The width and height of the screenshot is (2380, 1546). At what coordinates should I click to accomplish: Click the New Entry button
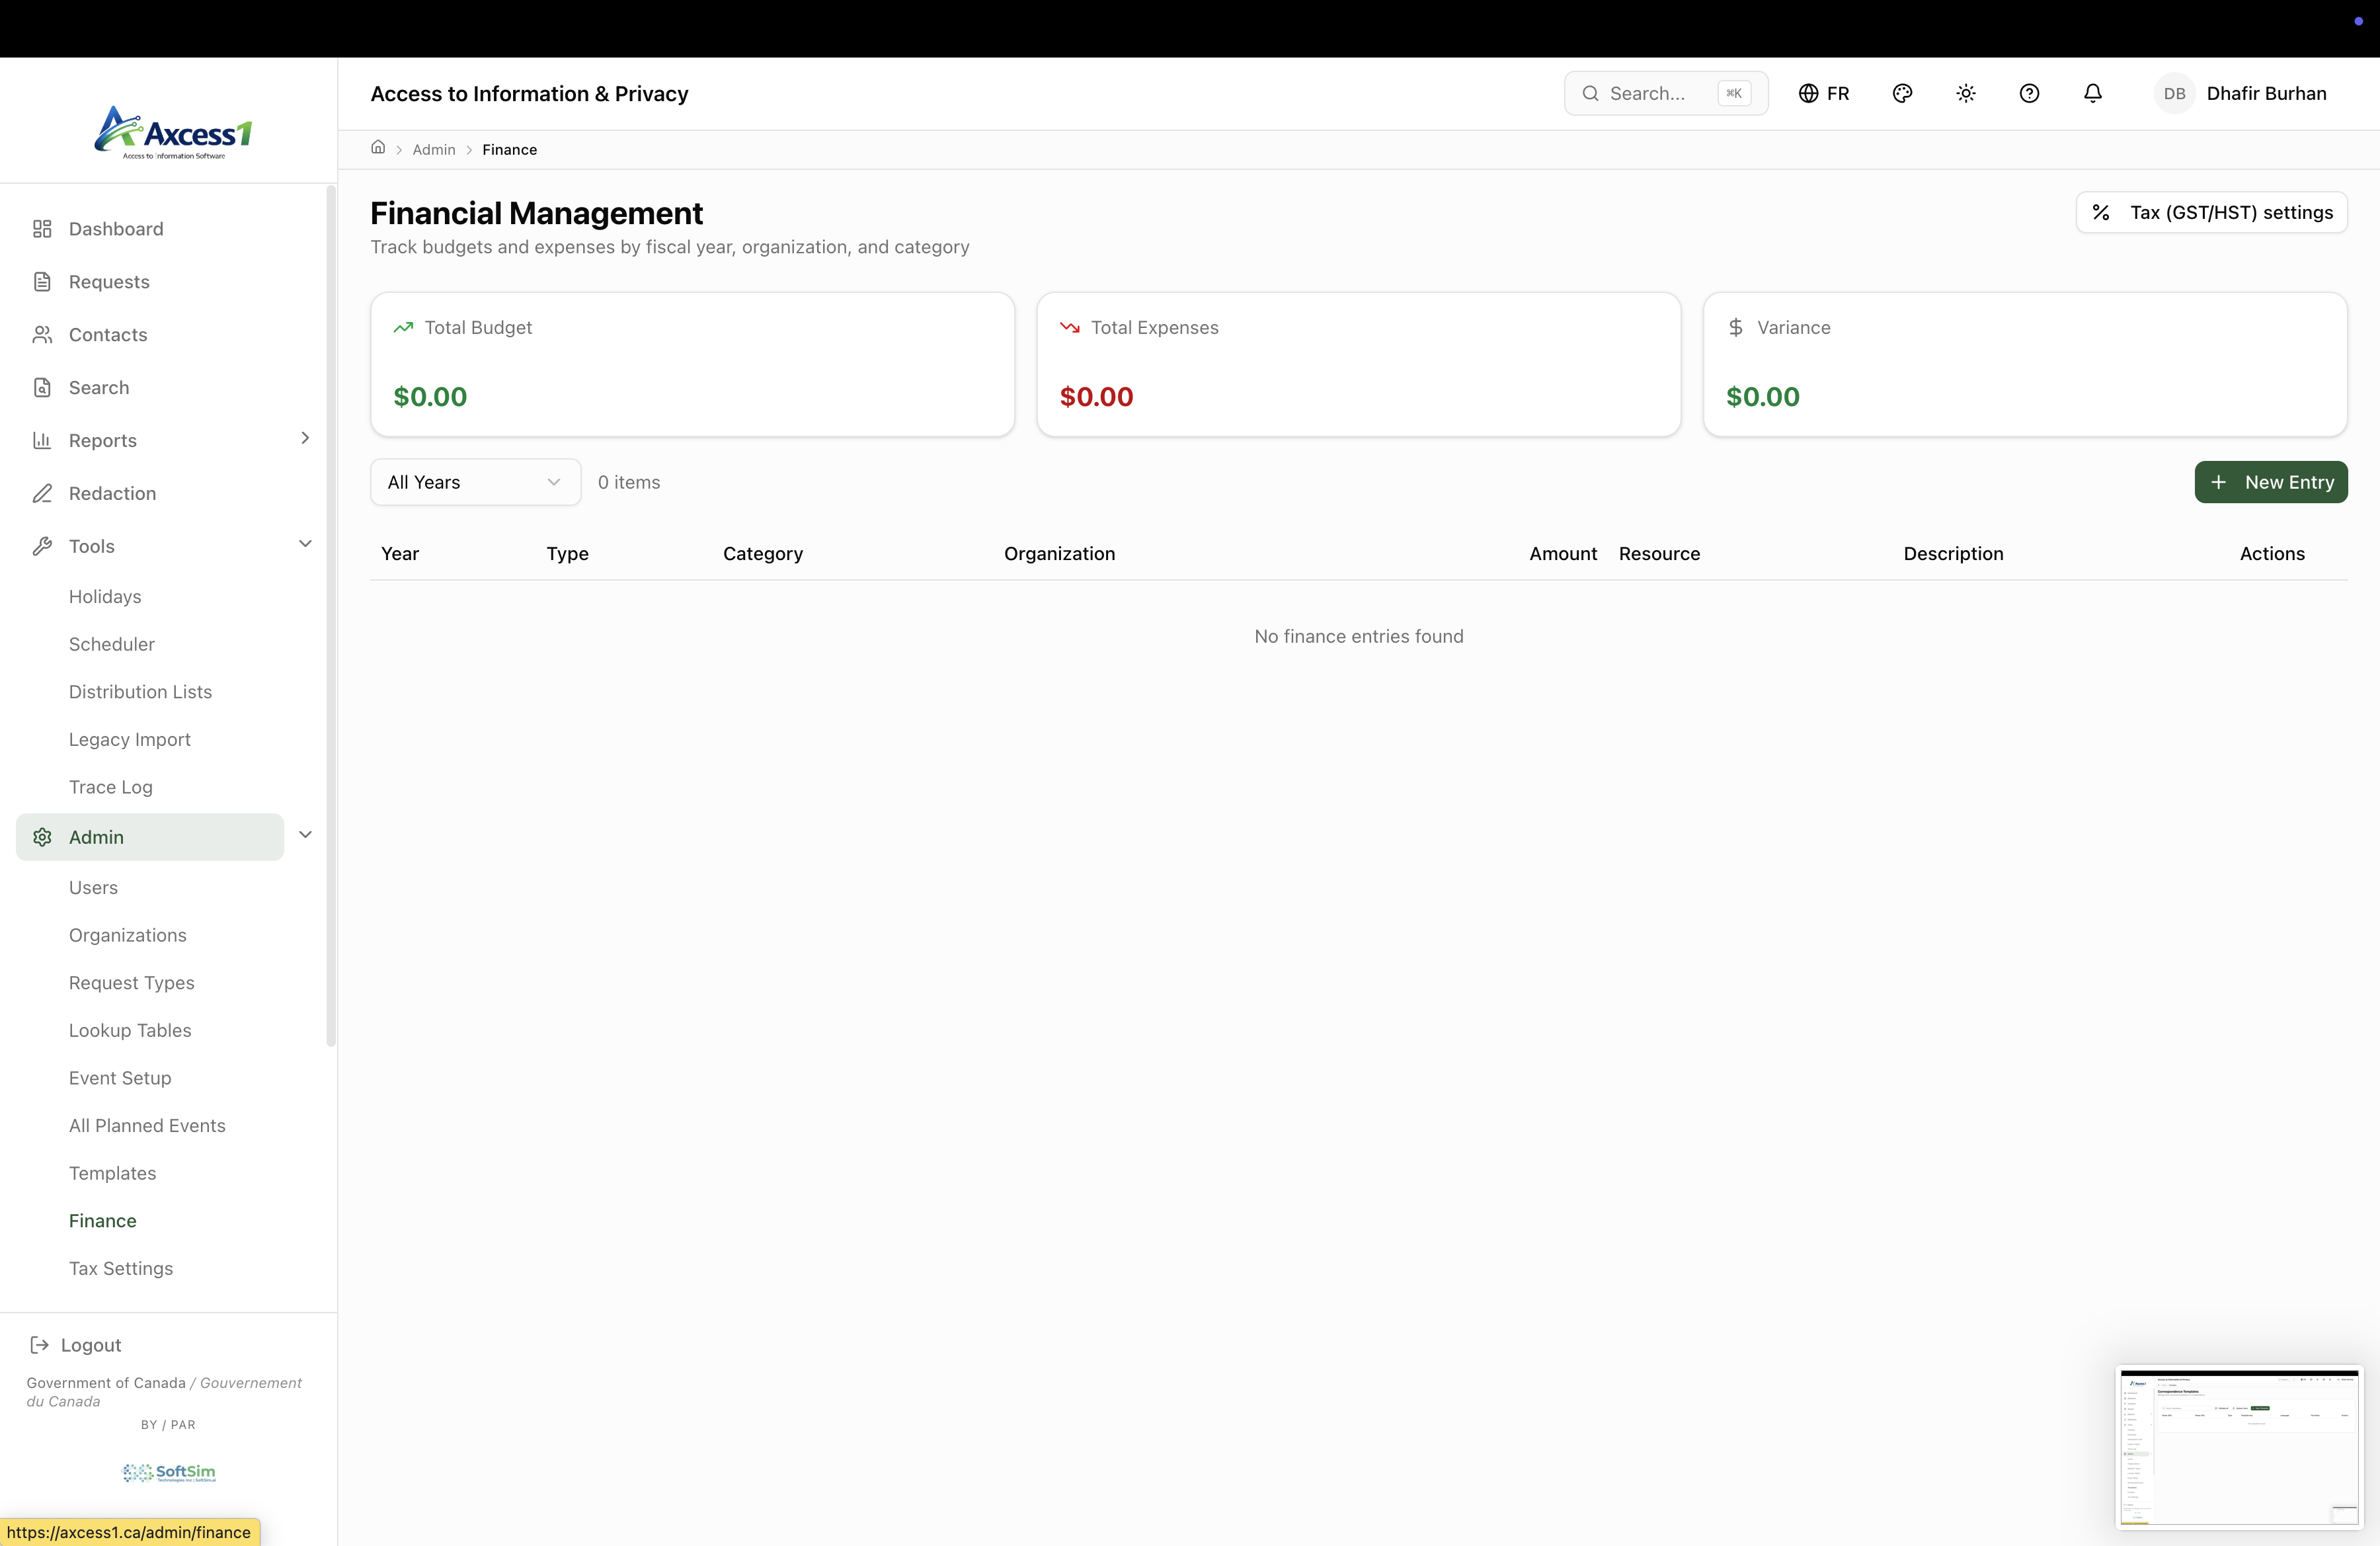[2270, 482]
